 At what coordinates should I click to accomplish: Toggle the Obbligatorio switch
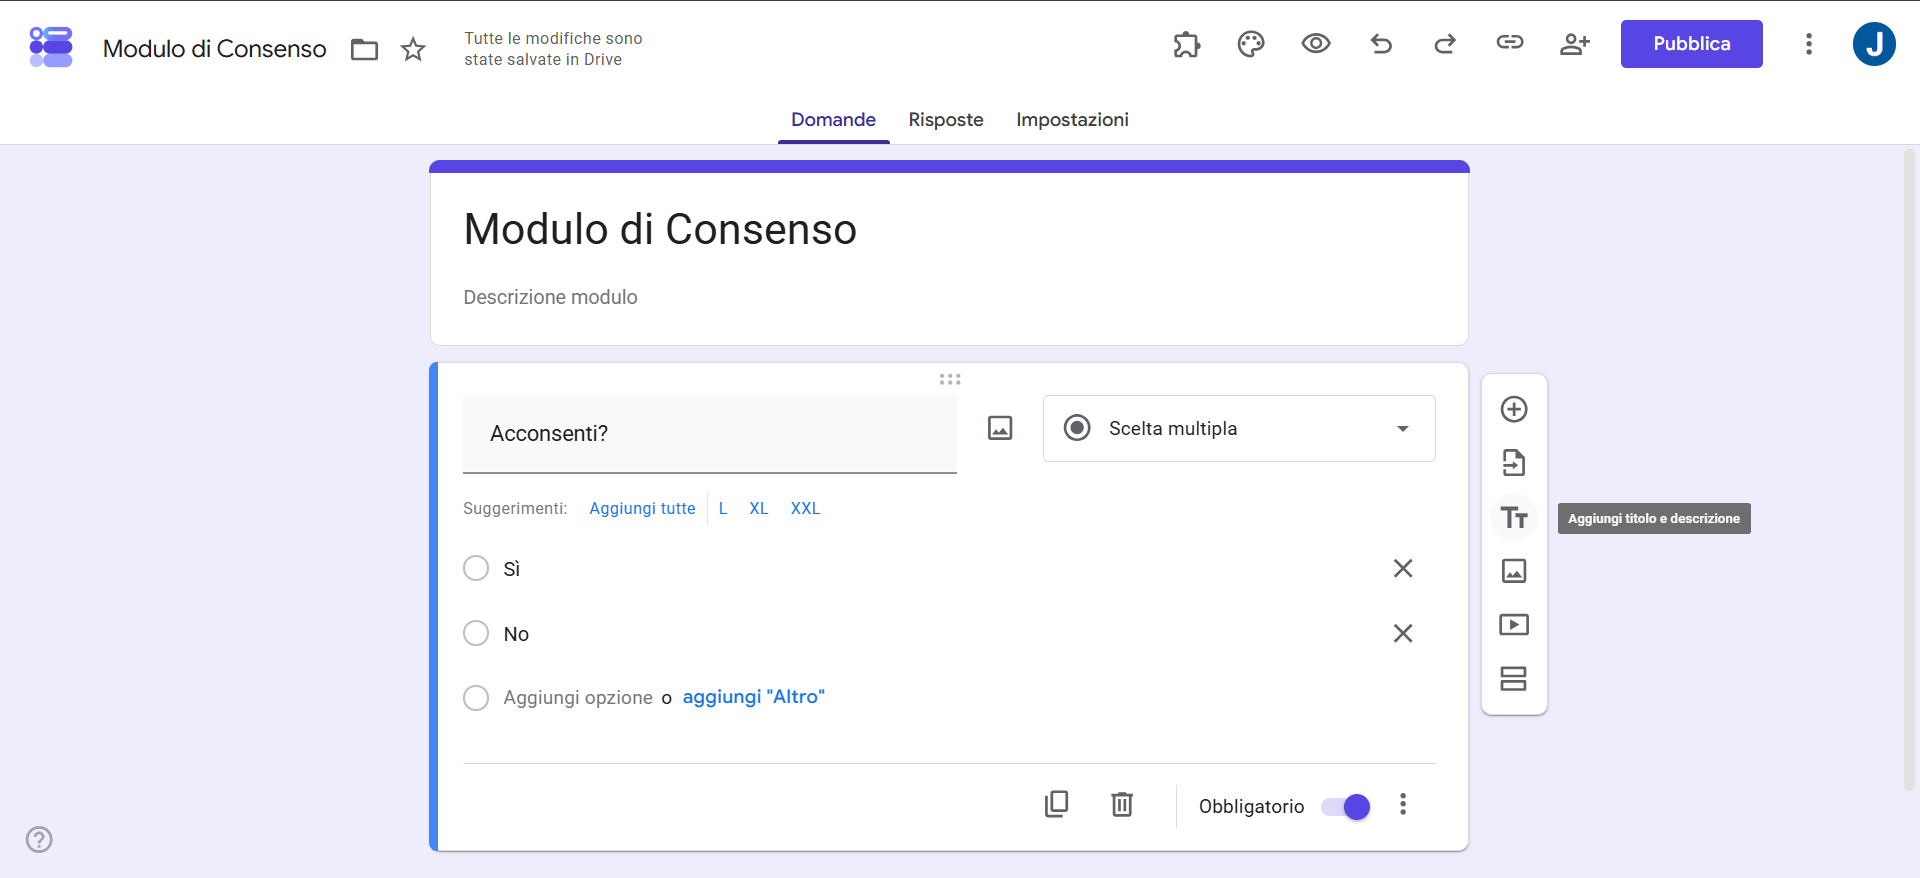1346,807
